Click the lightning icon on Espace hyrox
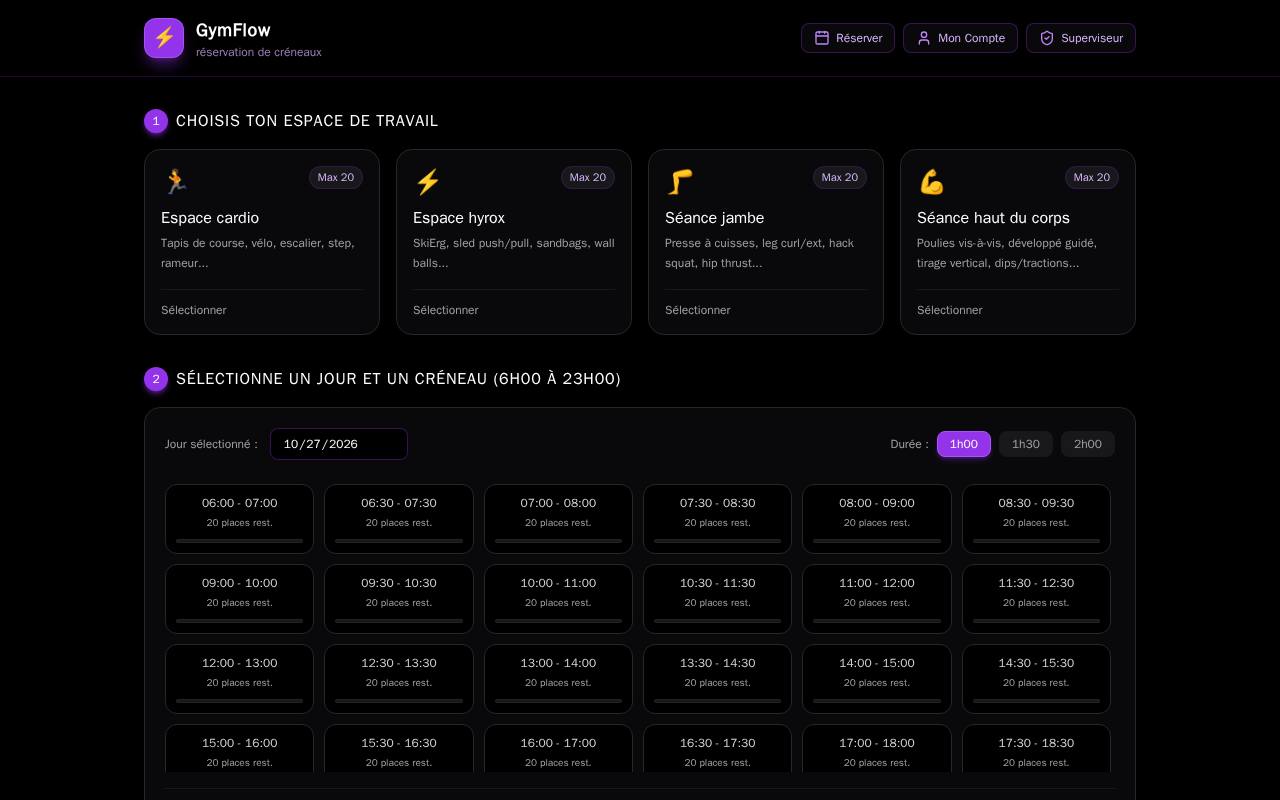This screenshot has height=800, width=1280. (428, 181)
